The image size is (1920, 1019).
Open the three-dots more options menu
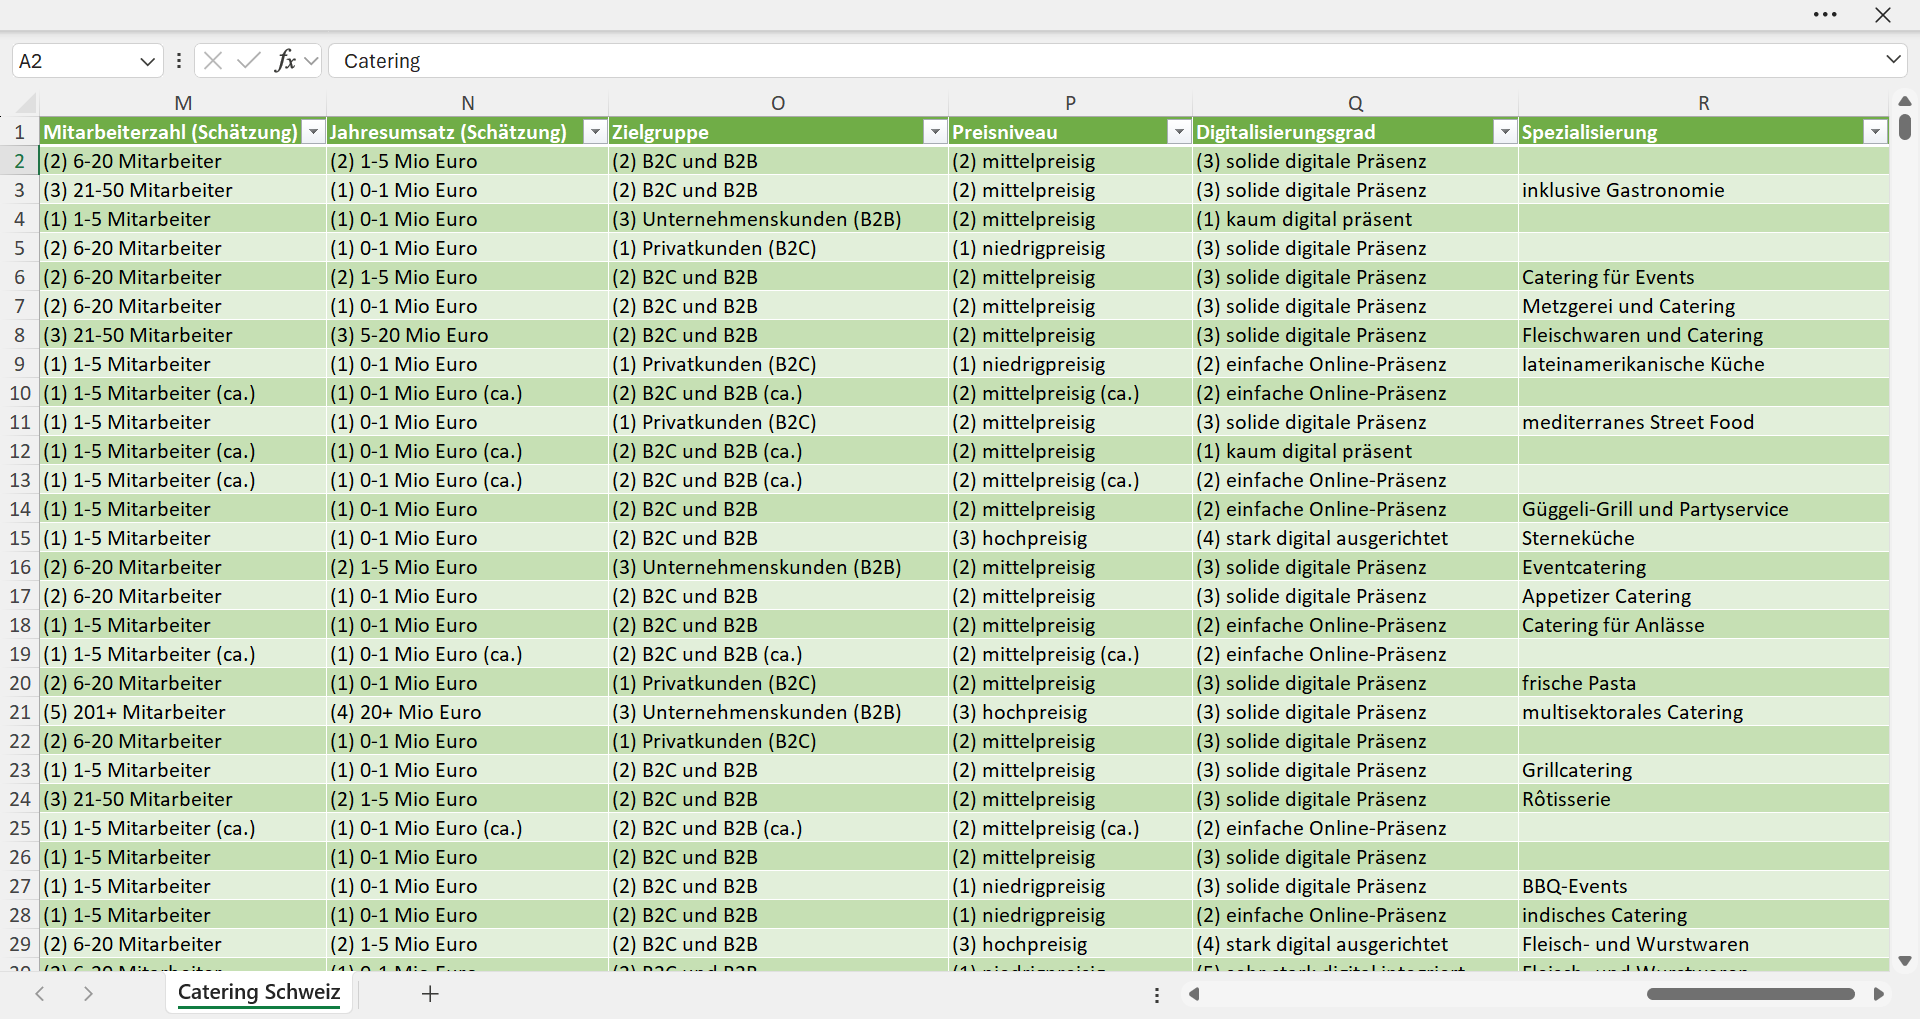pyautogui.click(x=1825, y=15)
